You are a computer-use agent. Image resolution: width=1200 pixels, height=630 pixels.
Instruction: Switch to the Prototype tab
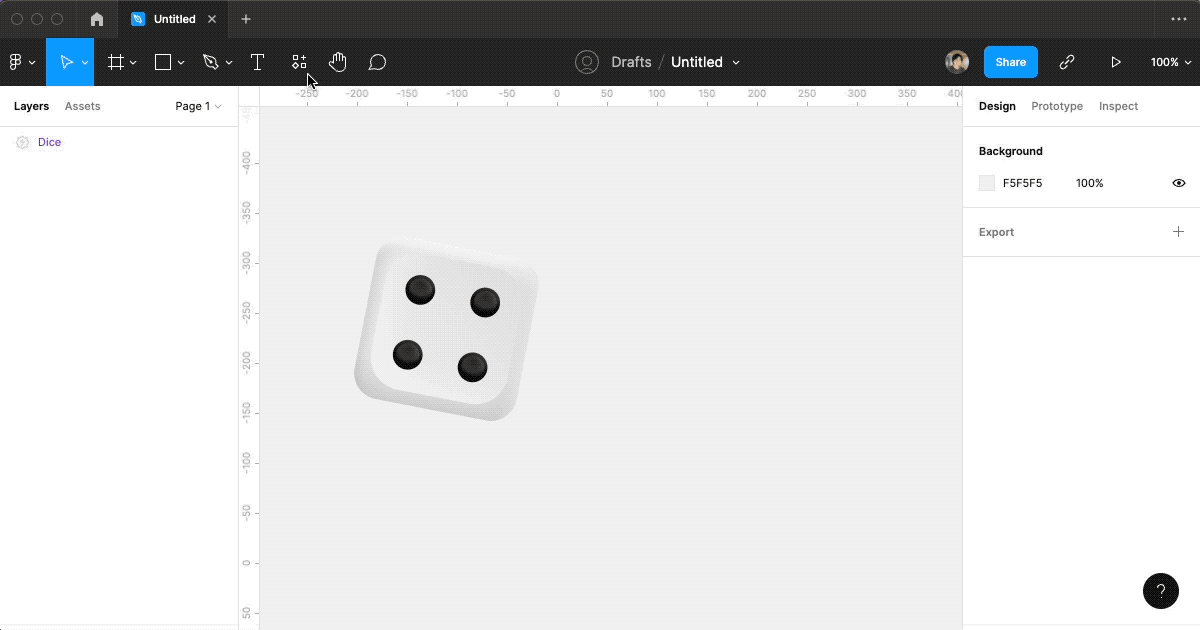pyautogui.click(x=1056, y=106)
